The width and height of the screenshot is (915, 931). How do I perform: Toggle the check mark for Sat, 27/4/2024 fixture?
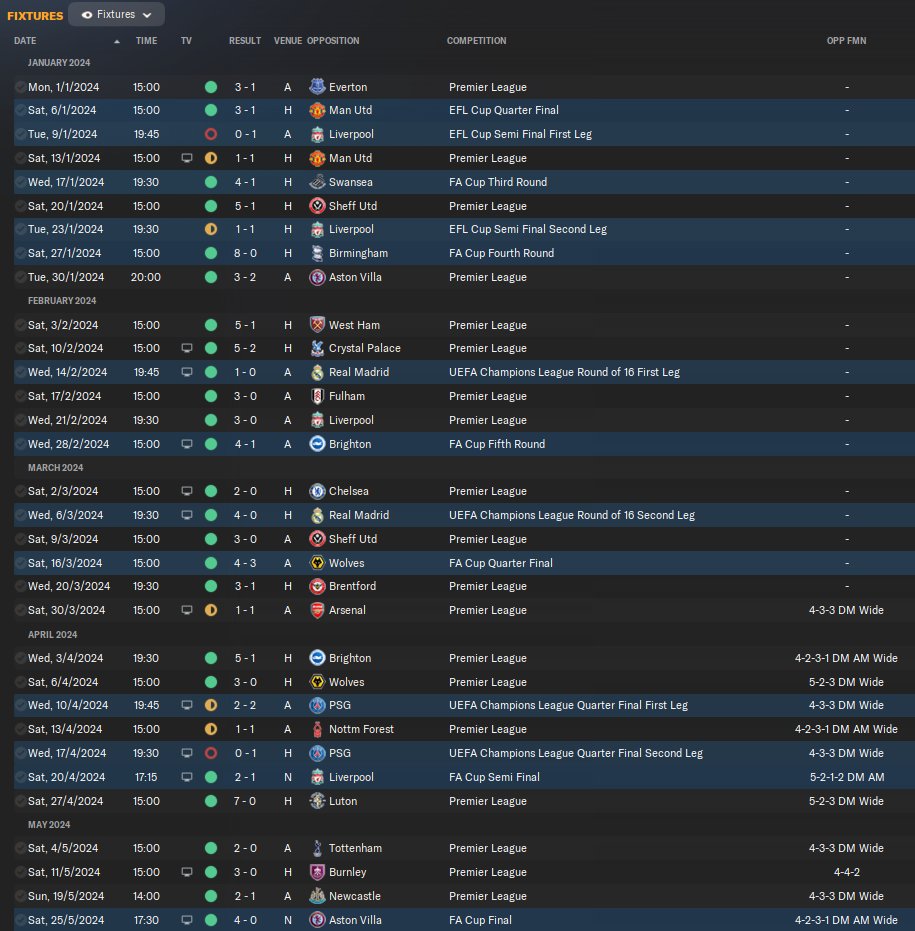click(x=20, y=801)
